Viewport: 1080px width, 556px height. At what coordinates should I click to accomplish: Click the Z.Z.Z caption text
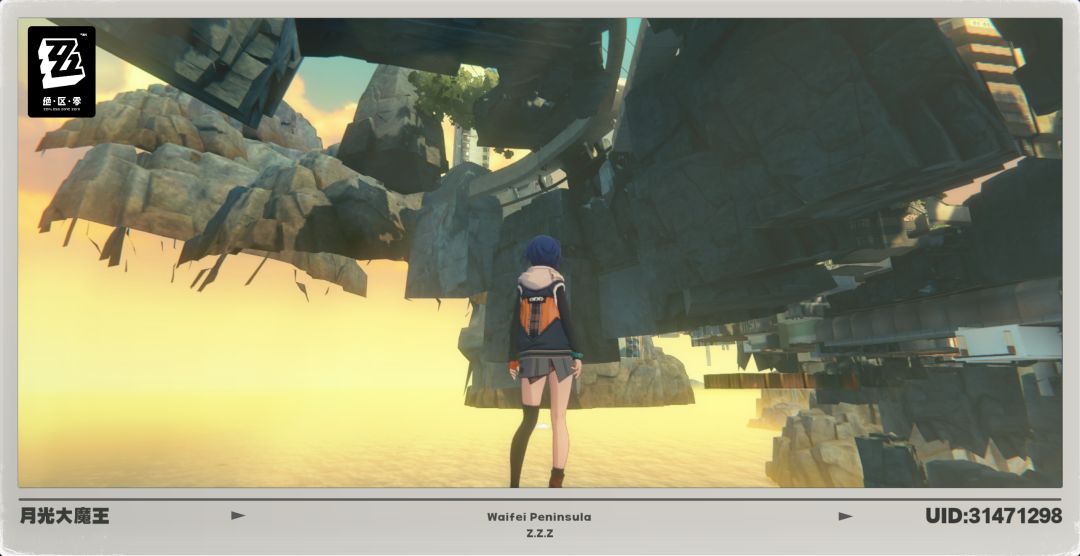pyautogui.click(x=539, y=533)
